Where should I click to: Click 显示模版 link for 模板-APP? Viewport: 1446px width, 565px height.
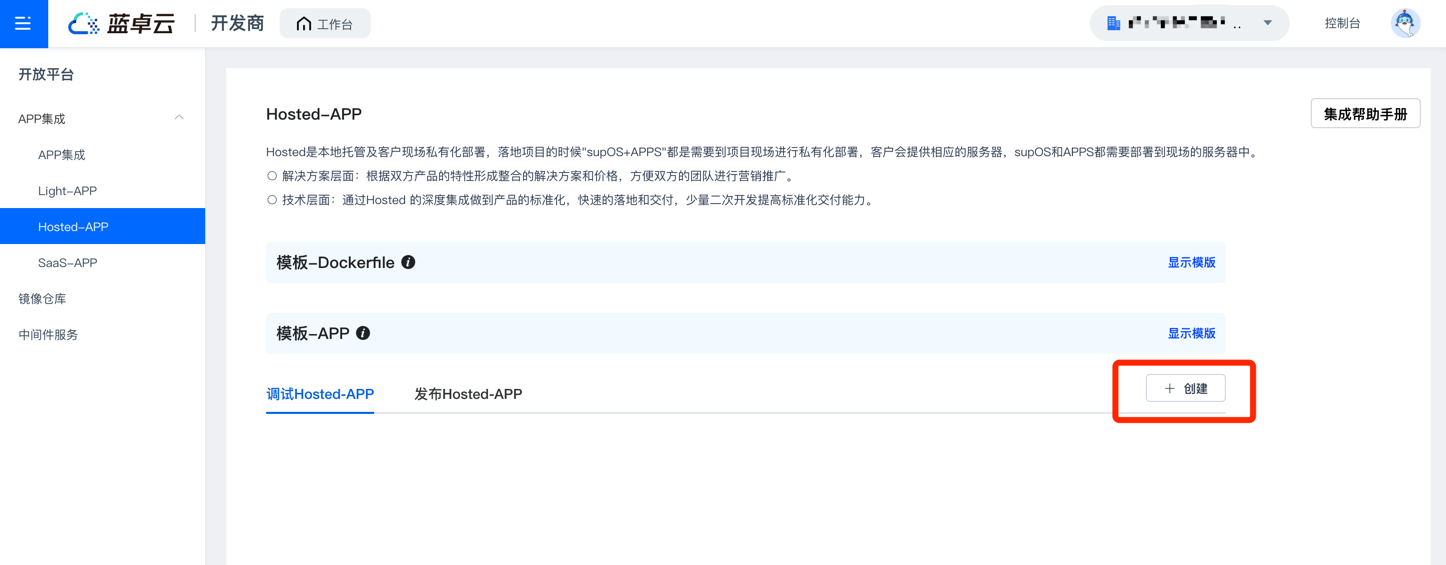click(1191, 333)
